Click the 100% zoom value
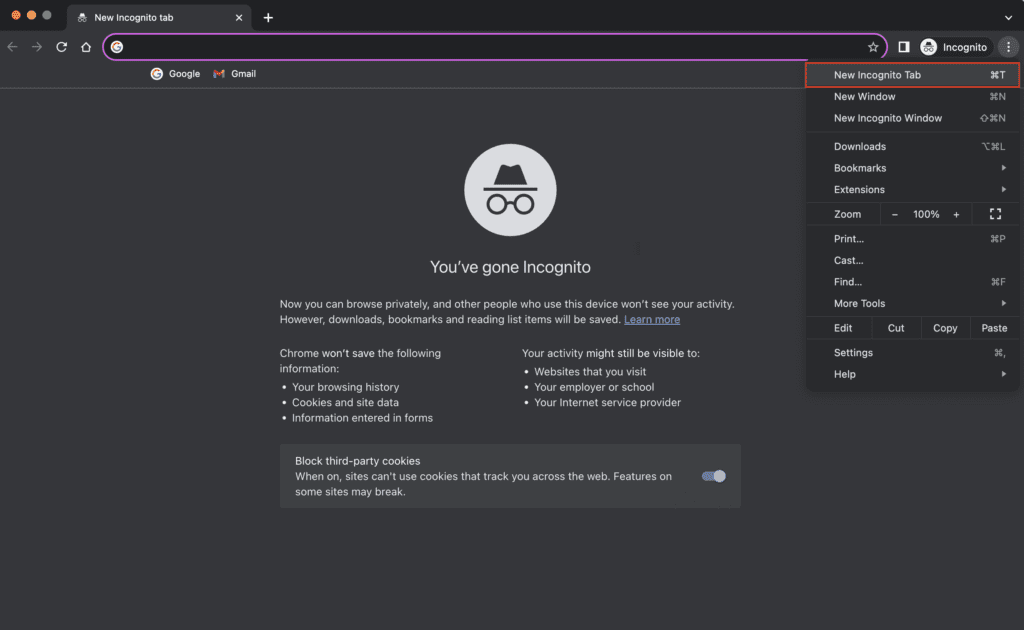The image size is (1024, 630). 926,214
